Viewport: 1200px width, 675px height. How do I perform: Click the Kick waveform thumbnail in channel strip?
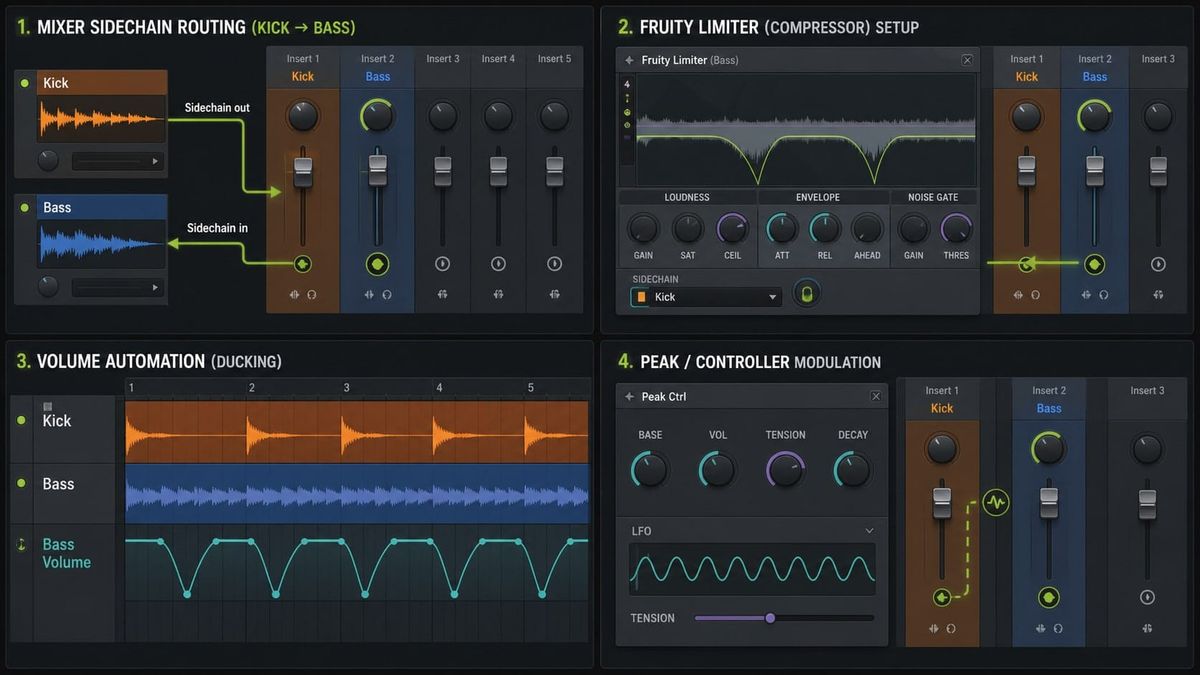(101, 121)
